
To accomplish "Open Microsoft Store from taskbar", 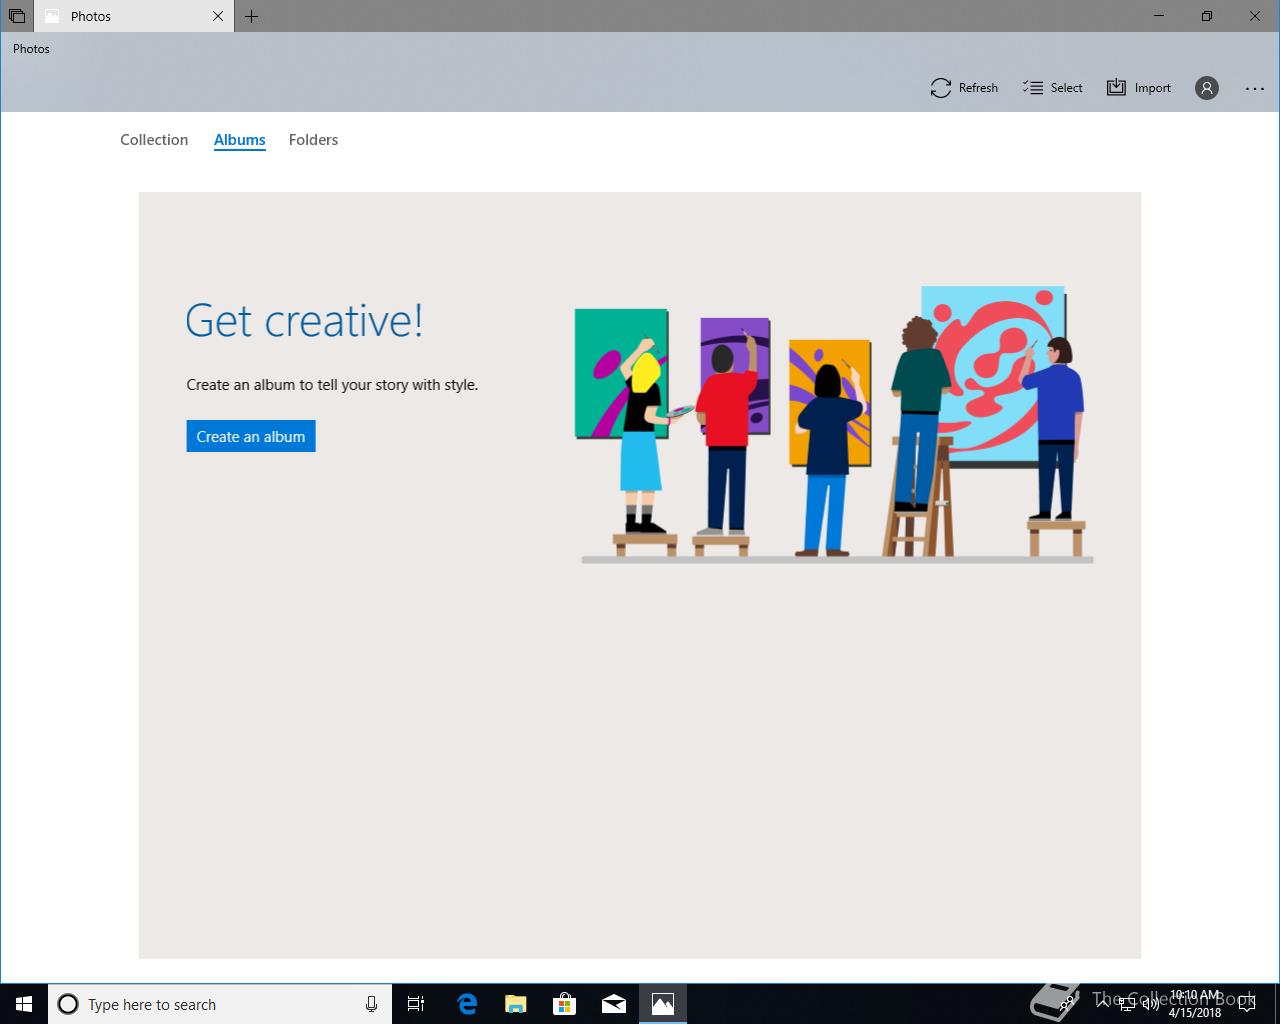I will click(x=565, y=1004).
